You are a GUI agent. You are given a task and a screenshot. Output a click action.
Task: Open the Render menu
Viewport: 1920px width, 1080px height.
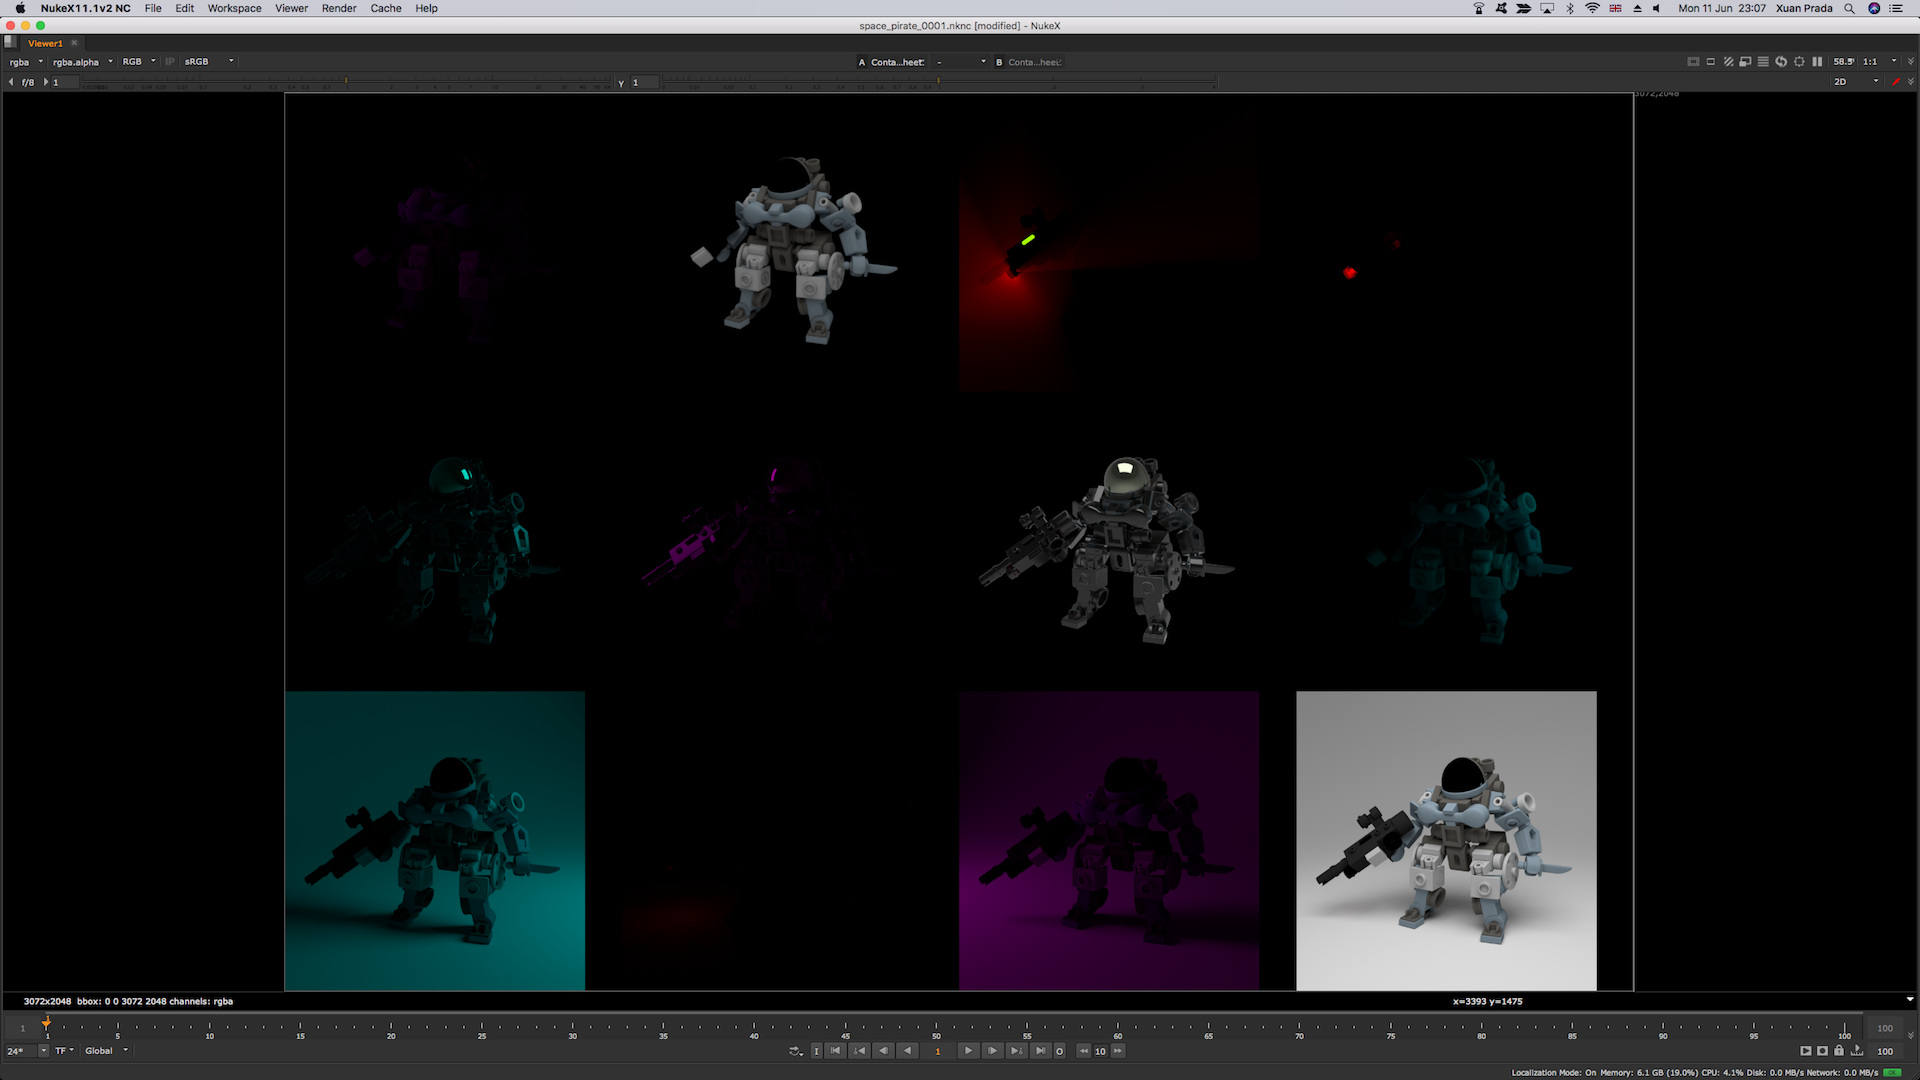click(339, 8)
